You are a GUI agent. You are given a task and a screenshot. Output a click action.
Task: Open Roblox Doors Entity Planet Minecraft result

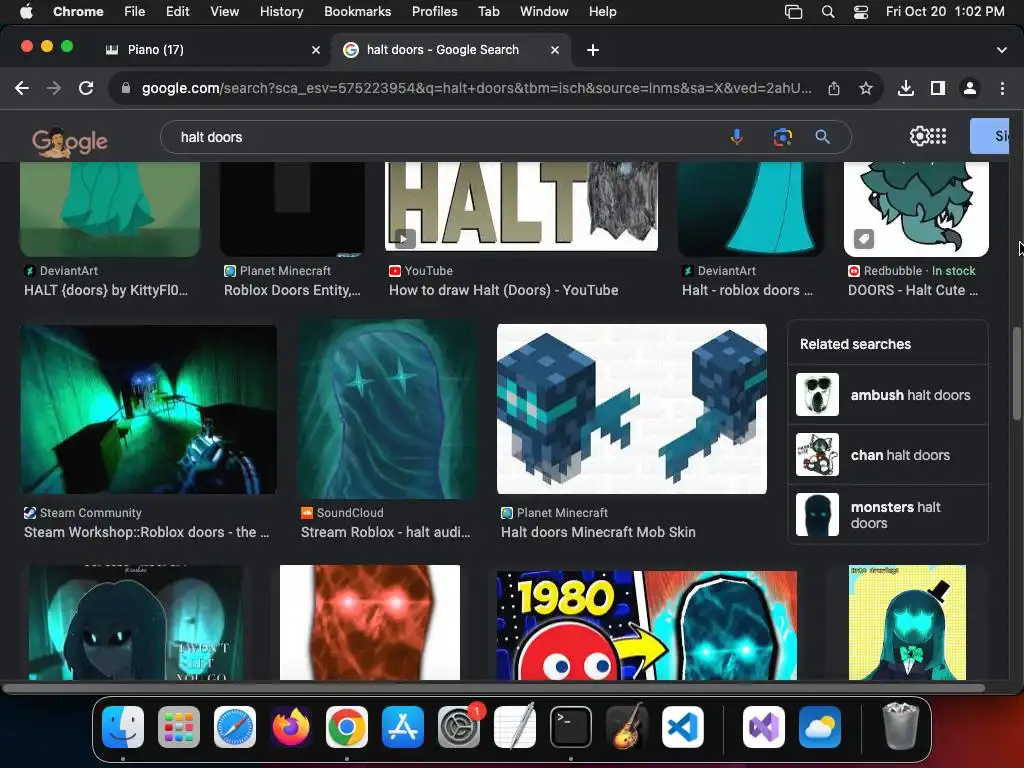point(292,290)
